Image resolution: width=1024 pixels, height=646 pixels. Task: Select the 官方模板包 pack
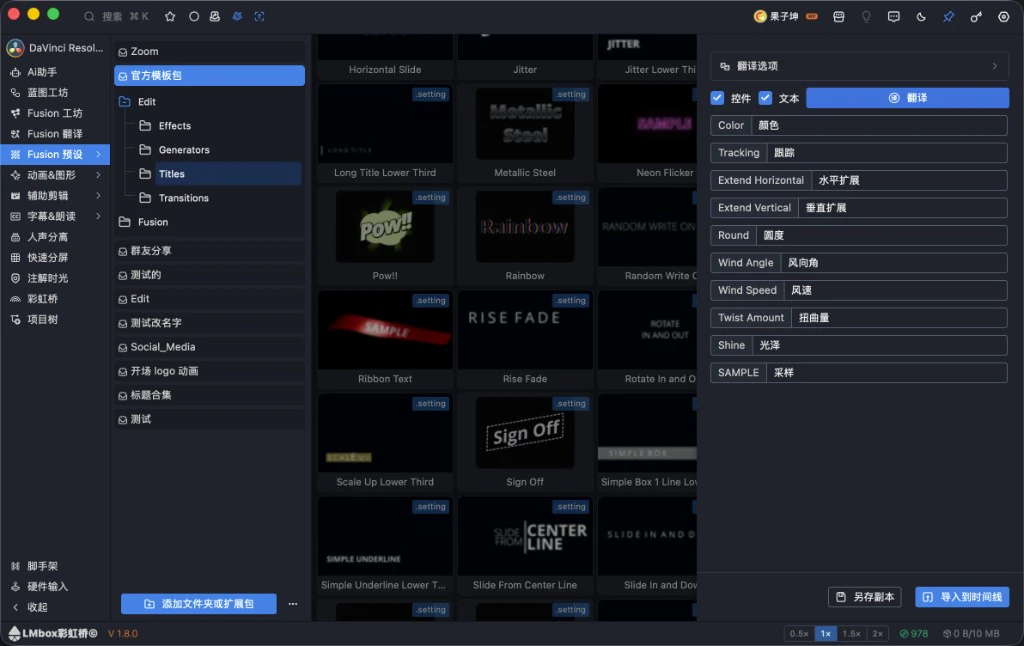[209, 76]
